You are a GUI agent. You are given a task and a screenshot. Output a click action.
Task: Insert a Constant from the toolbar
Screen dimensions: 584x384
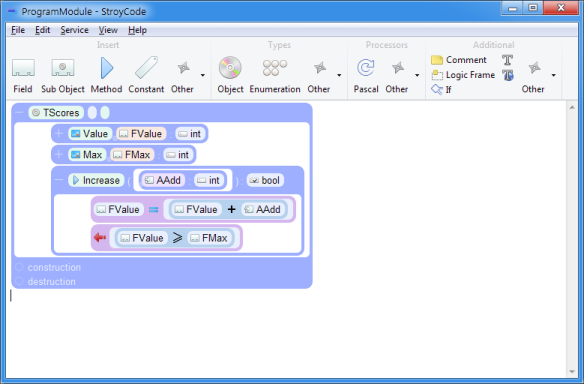[x=146, y=76]
